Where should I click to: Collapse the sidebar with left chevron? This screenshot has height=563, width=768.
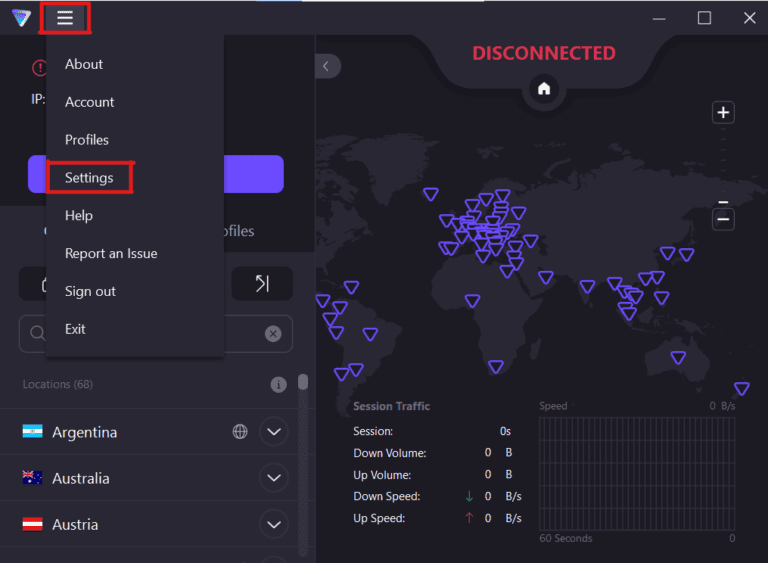[327, 66]
